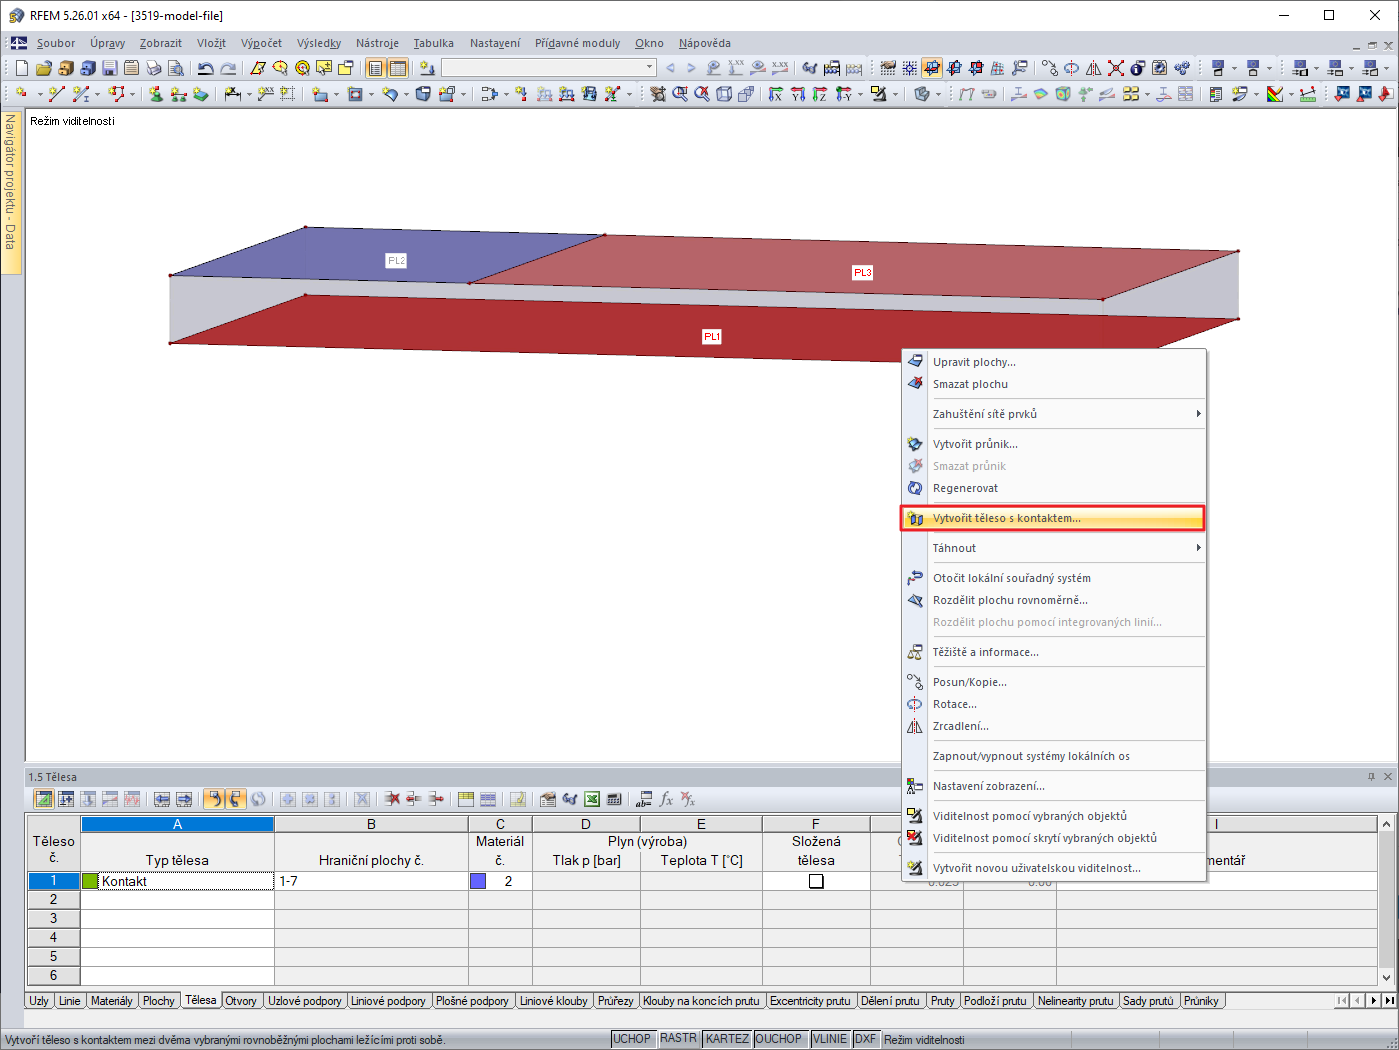Viewport: 1399px width, 1050px height.
Task: Click the Rotate toolbar icon
Action: point(1071,68)
